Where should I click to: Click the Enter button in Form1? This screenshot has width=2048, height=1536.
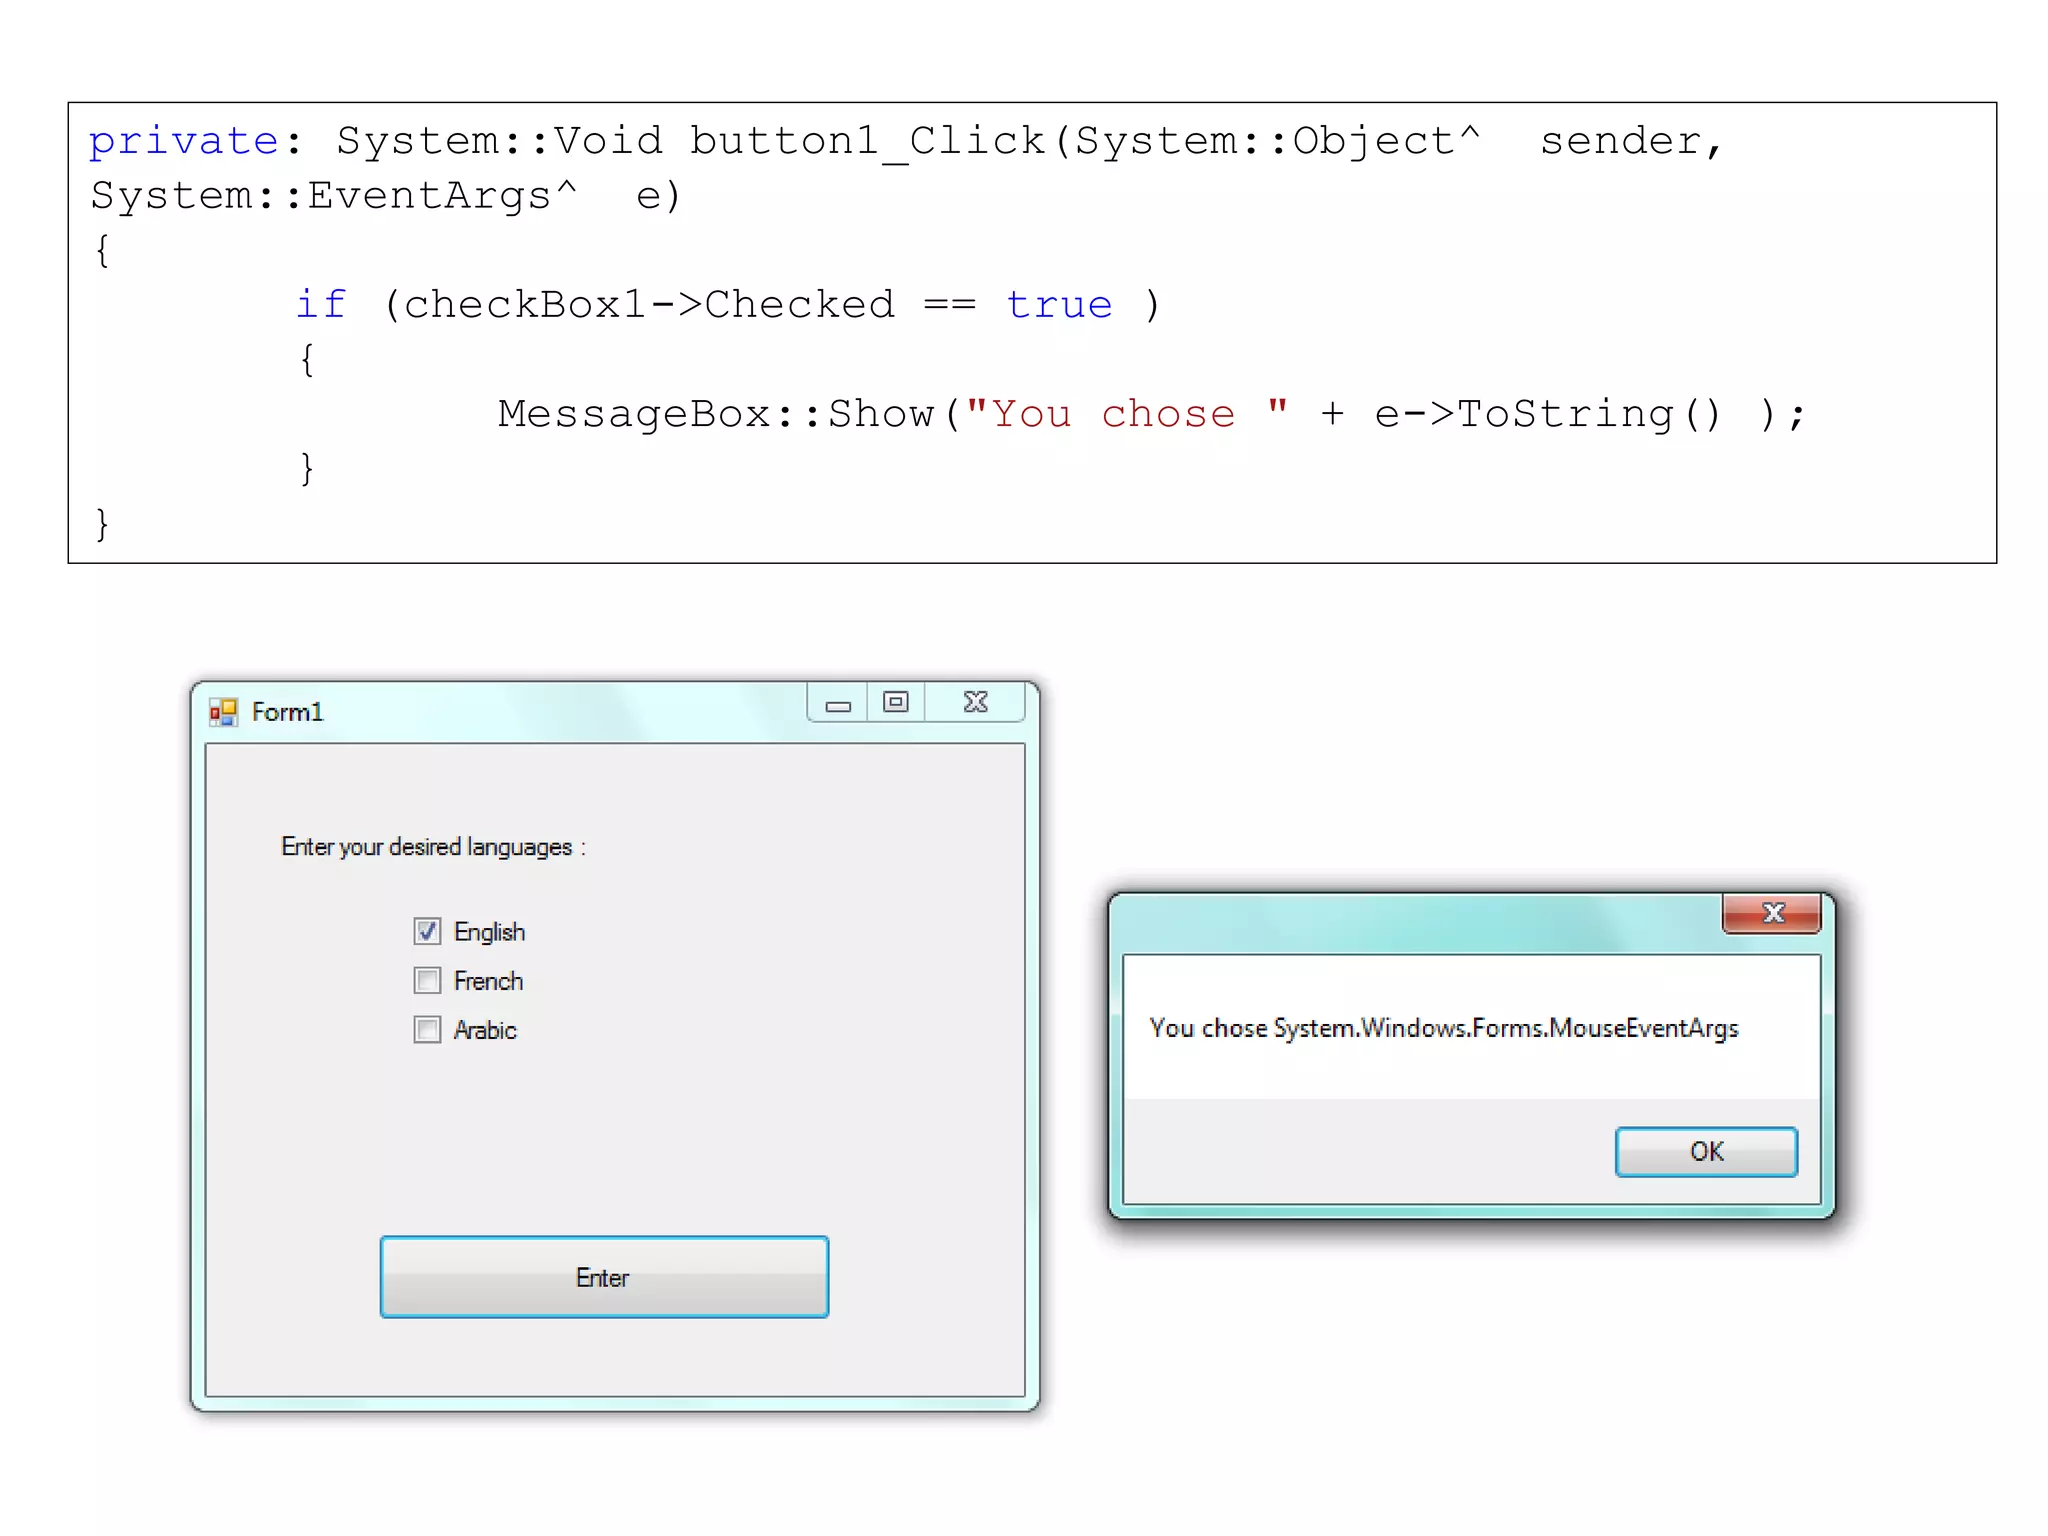[x=604, y=1277]
